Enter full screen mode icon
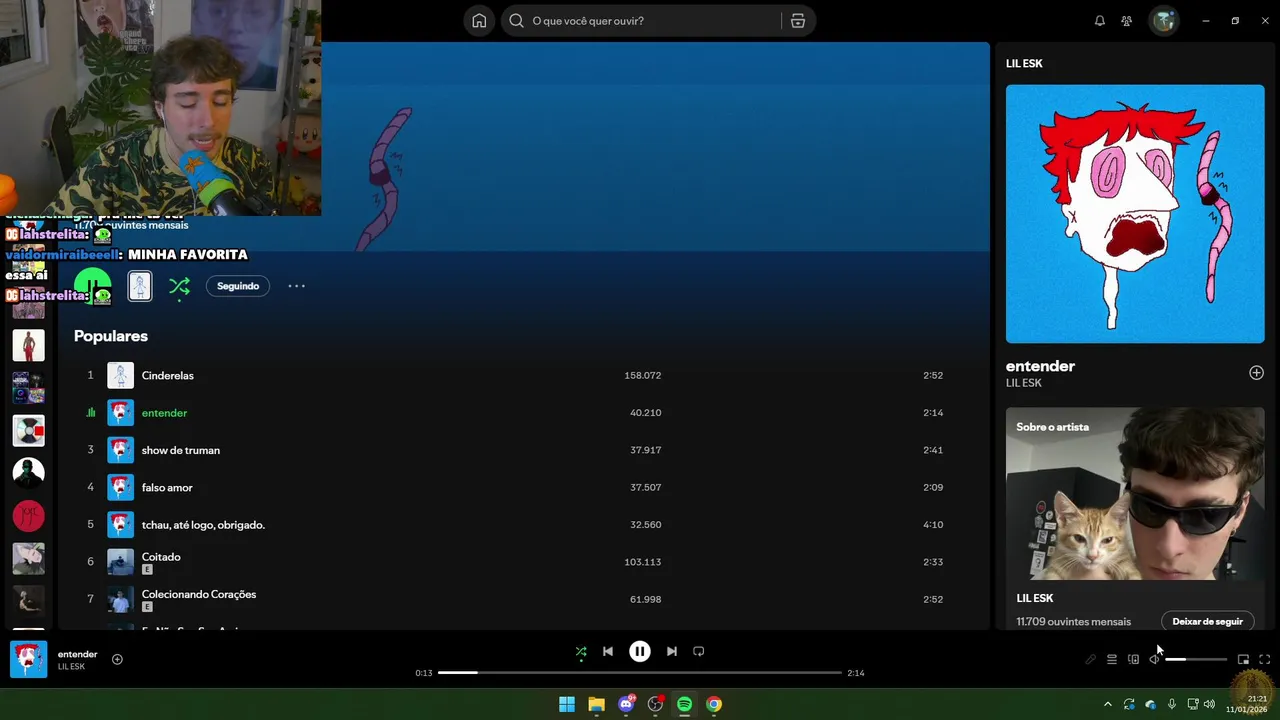Screen dimensions: 1280x720 [1265, 659]
